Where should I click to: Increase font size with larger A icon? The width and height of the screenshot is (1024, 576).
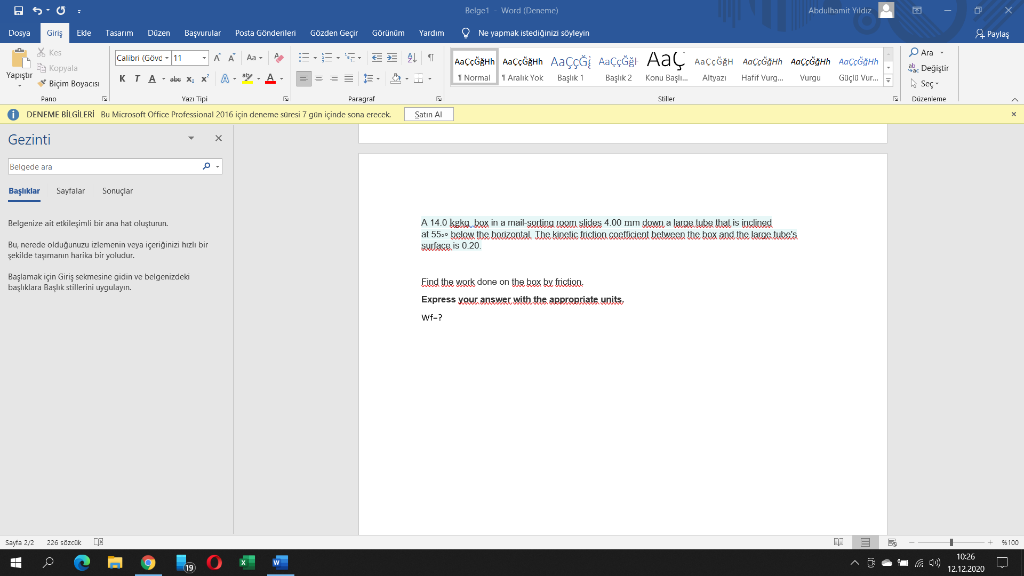(217, 57)
